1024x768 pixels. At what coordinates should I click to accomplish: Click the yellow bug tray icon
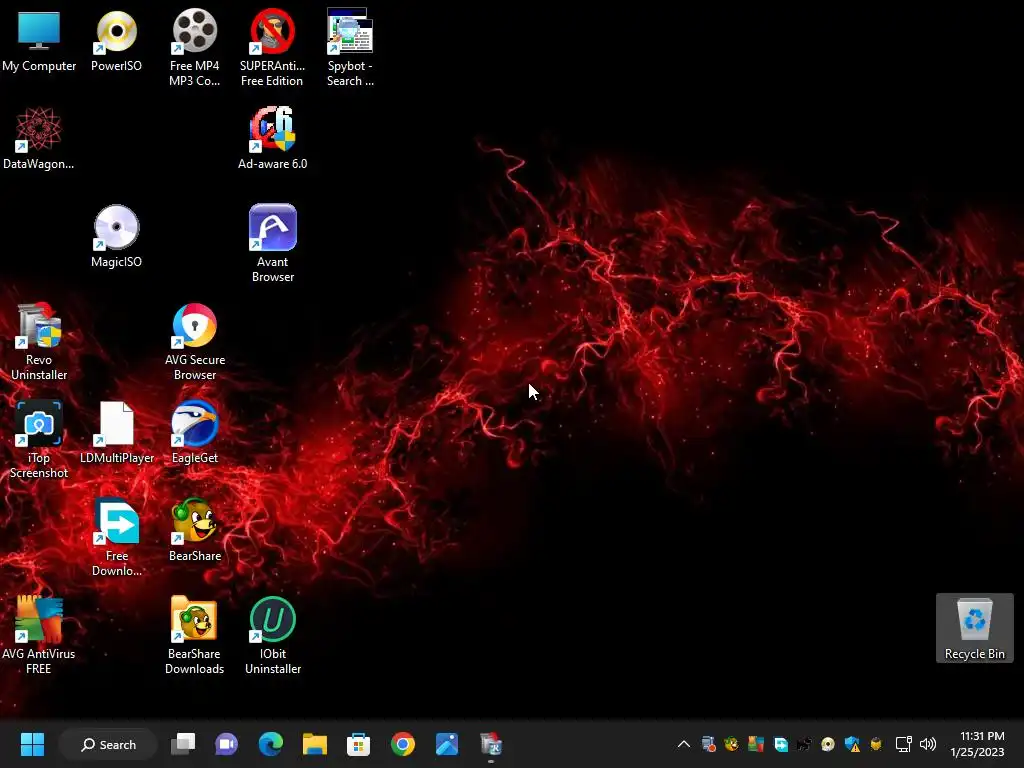(876, 744)
